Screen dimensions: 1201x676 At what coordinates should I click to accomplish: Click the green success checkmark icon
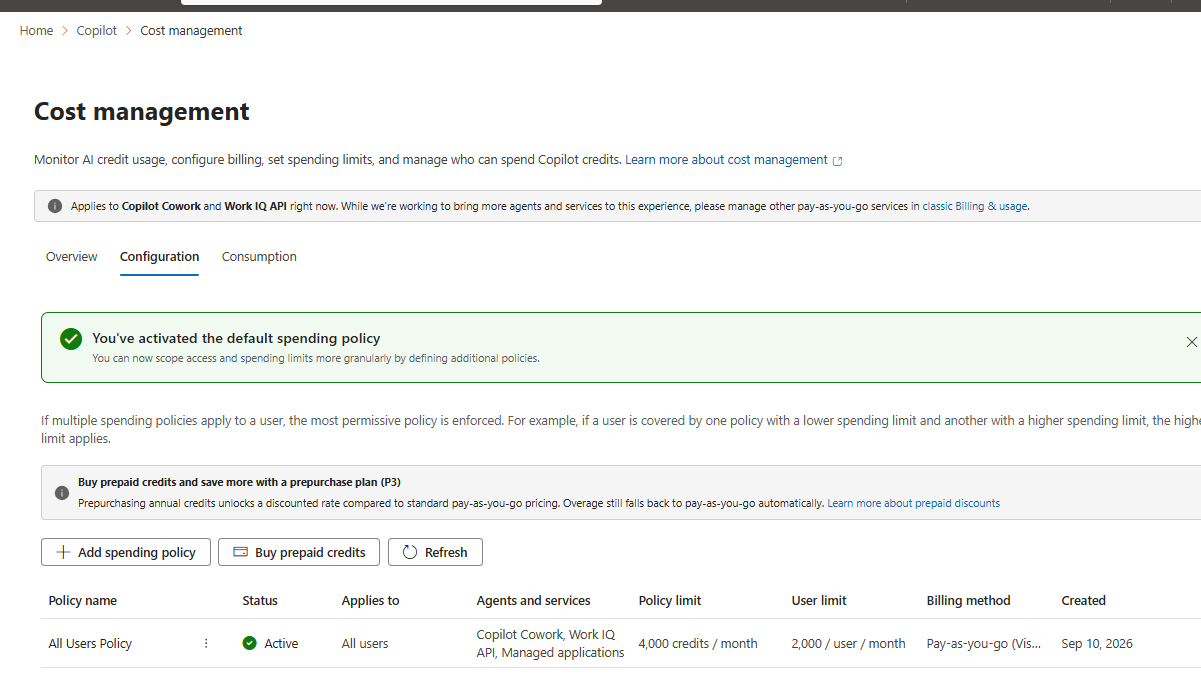pyautogui.click(x=71, y=339)
